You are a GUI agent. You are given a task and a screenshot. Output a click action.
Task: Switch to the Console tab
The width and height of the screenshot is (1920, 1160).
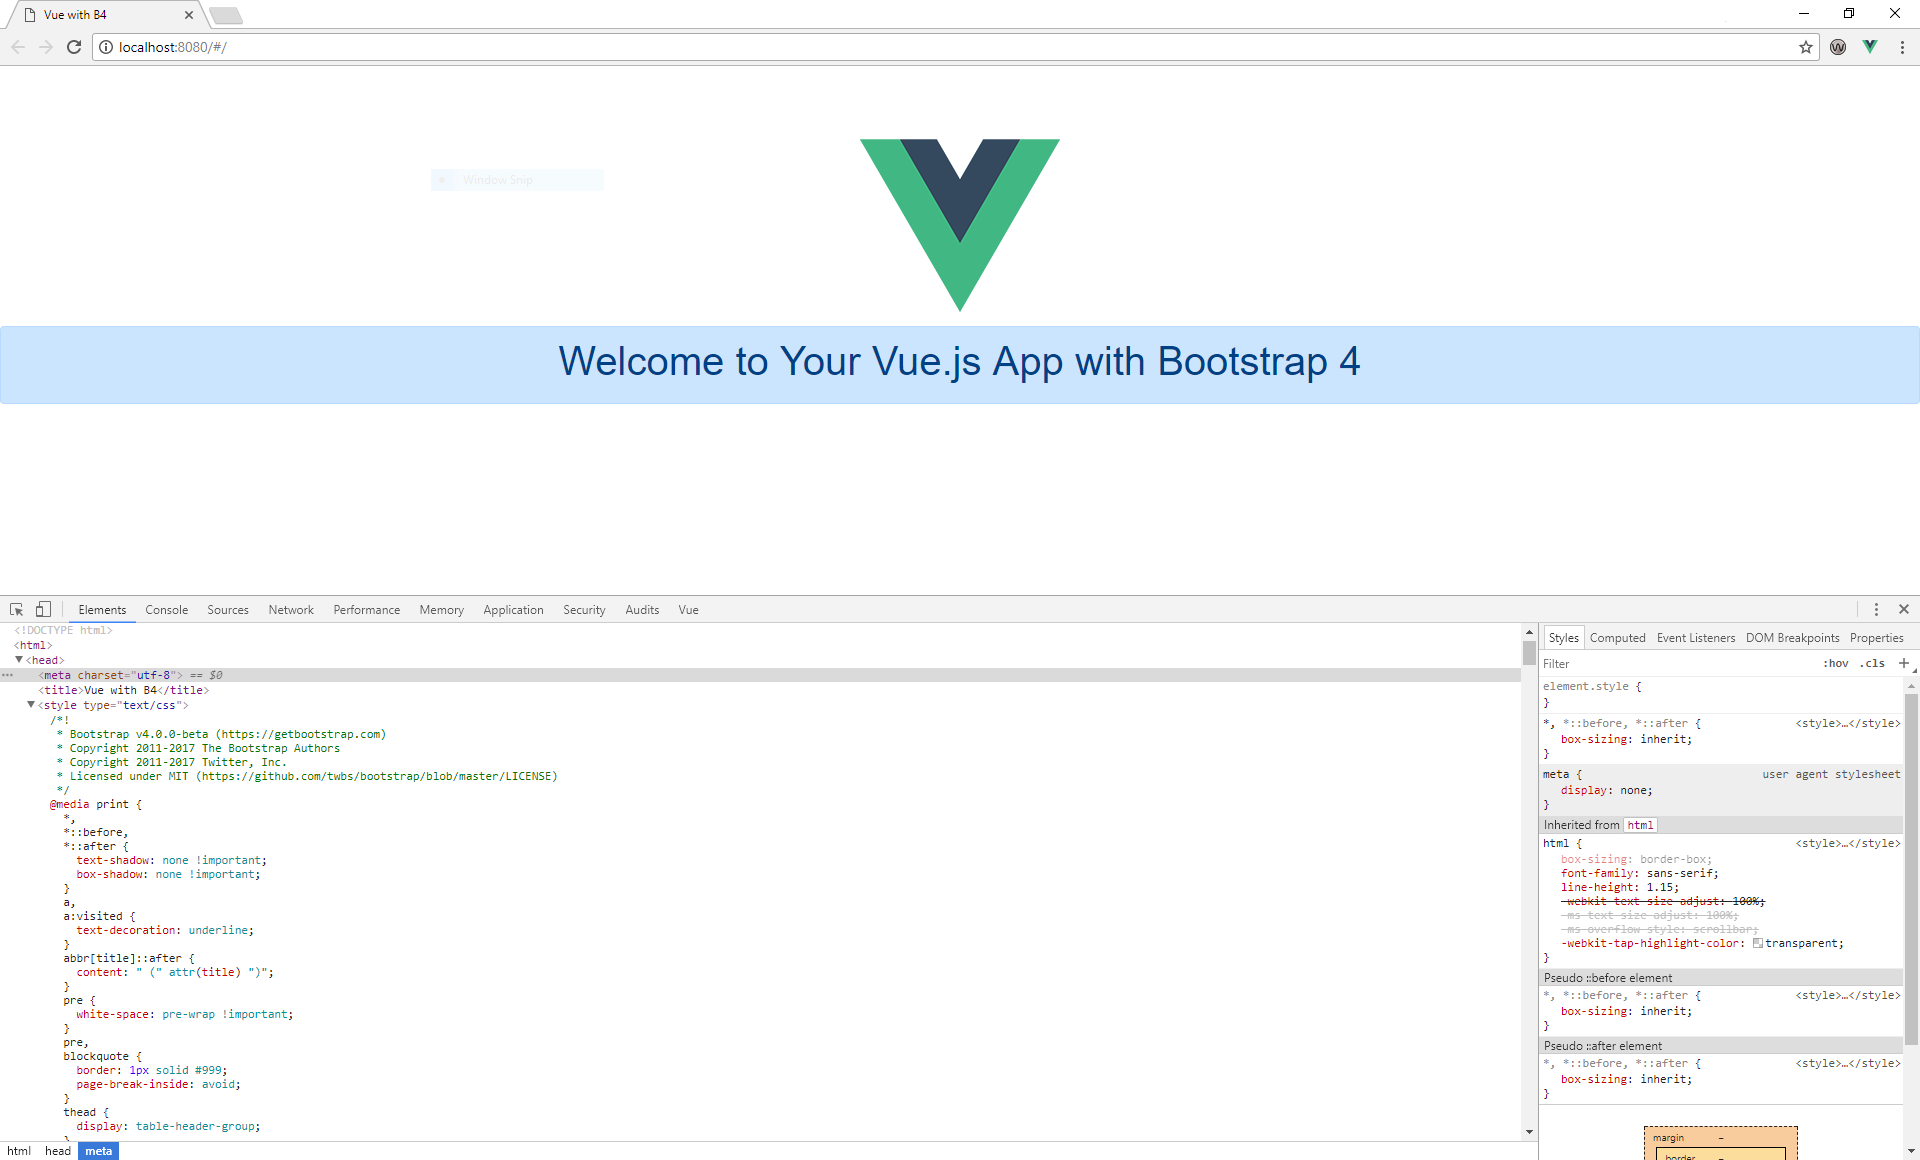(x=166, y=610)
